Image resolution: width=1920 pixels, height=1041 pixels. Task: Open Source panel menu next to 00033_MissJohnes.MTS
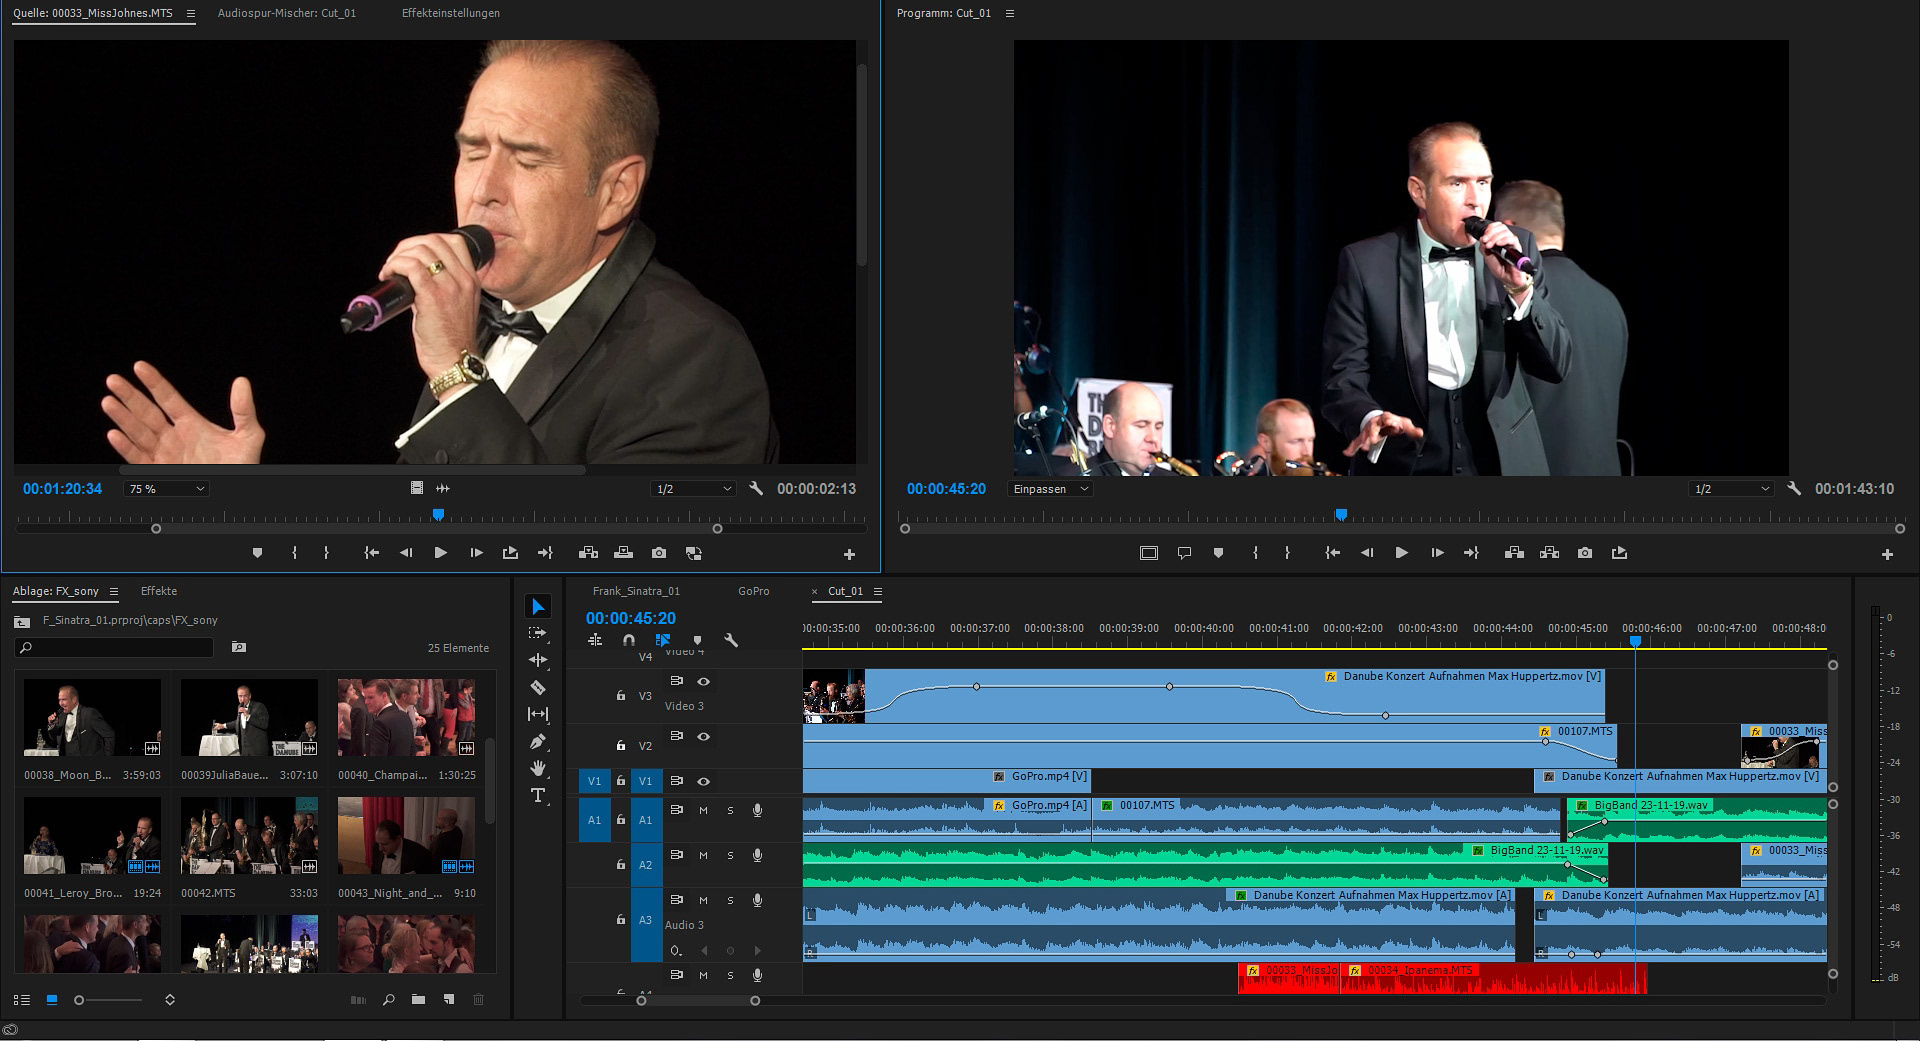[x=191, y=14]
